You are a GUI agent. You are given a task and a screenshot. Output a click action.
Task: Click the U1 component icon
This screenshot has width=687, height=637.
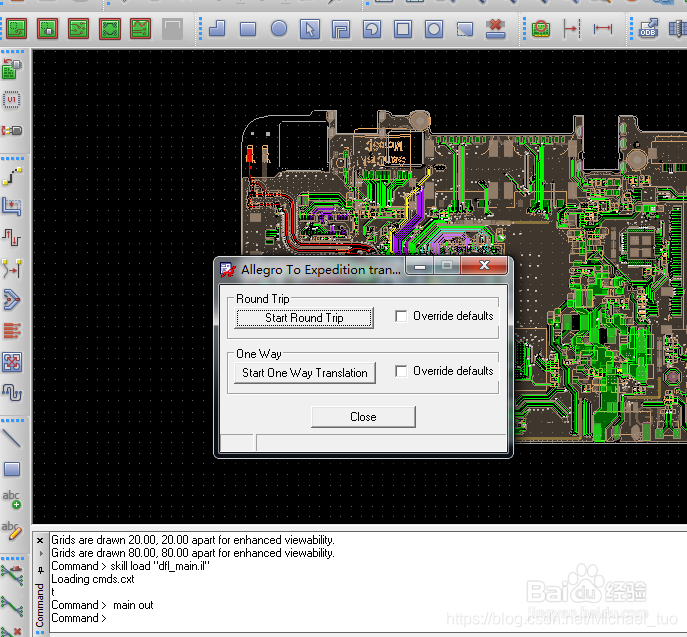click(12, 100)
